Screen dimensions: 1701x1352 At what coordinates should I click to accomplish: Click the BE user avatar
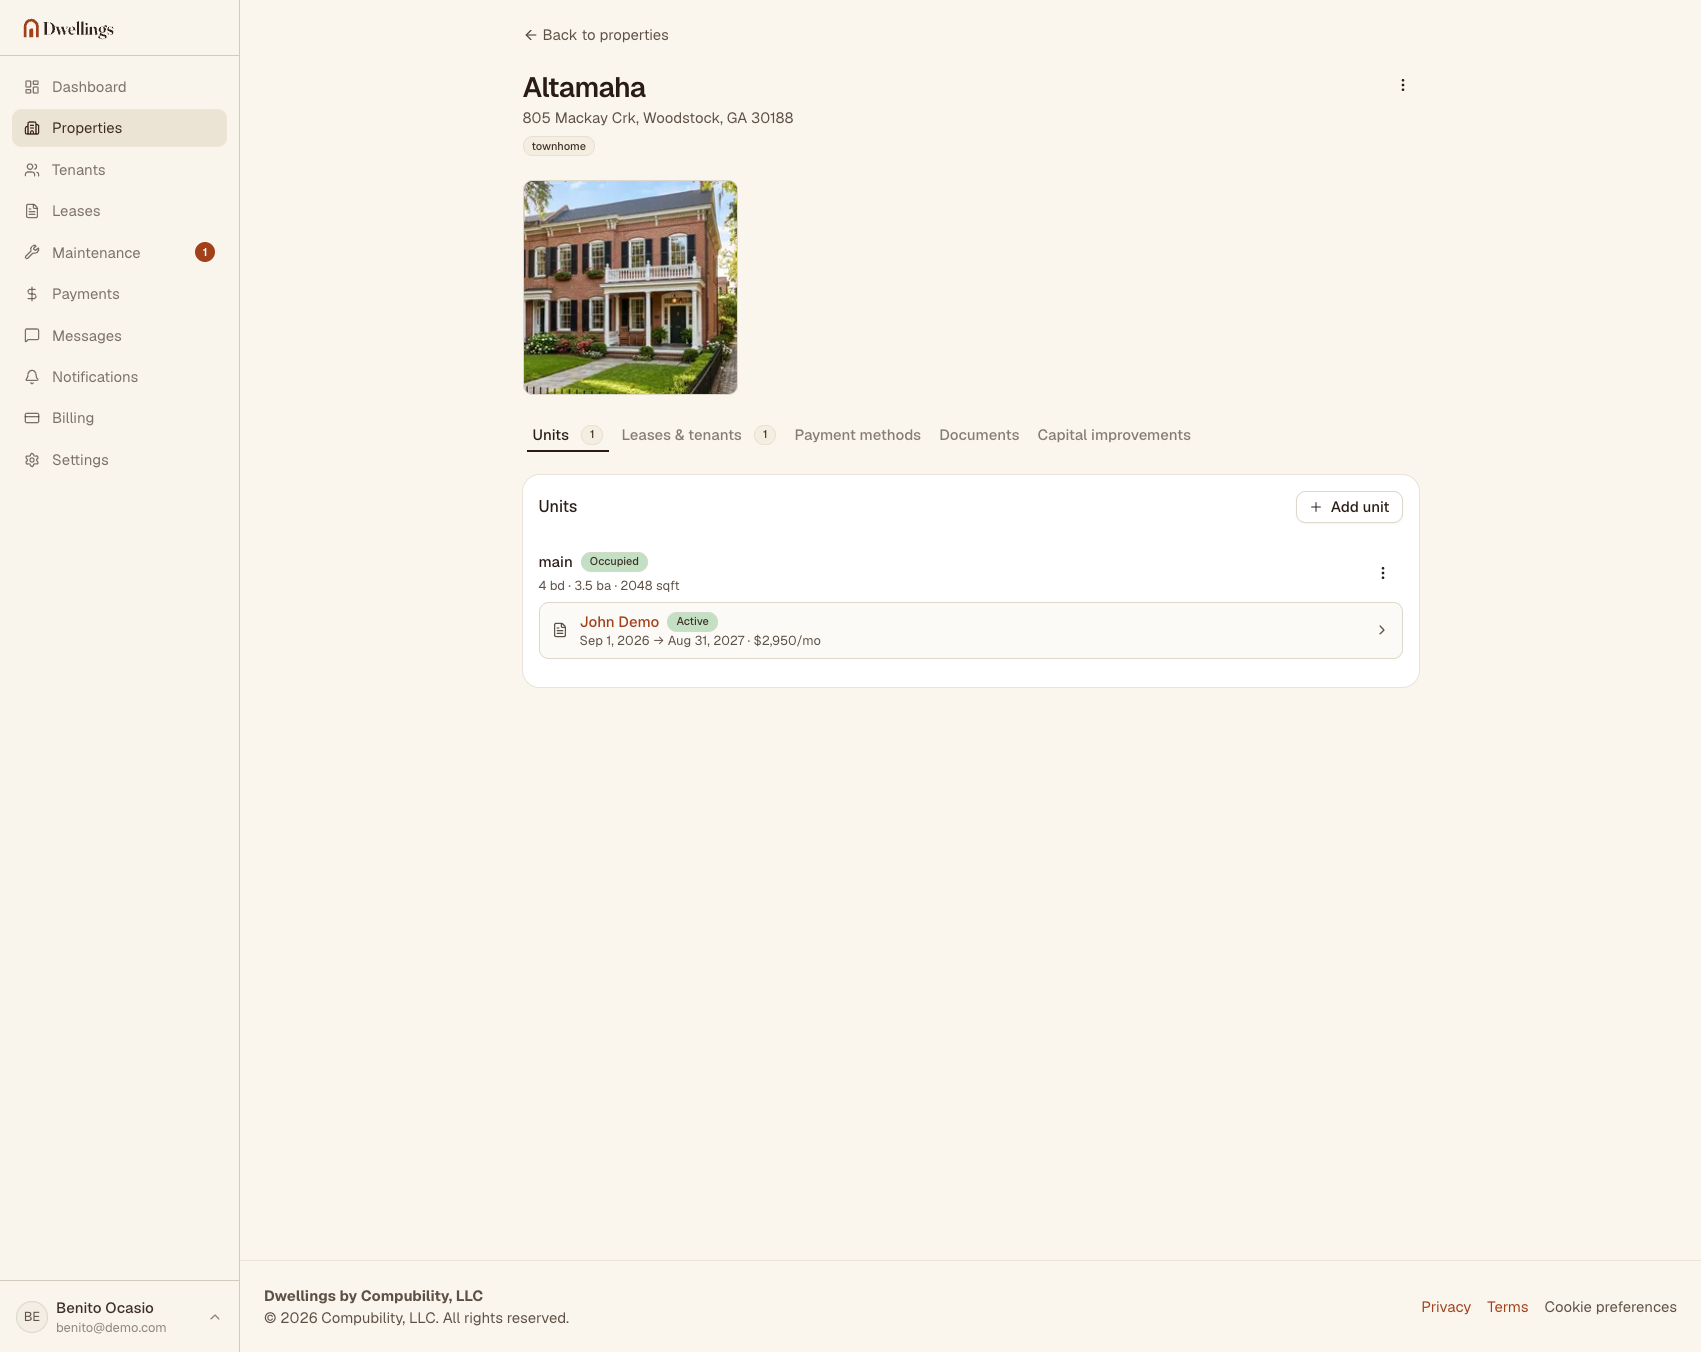tap(32, 1317)
